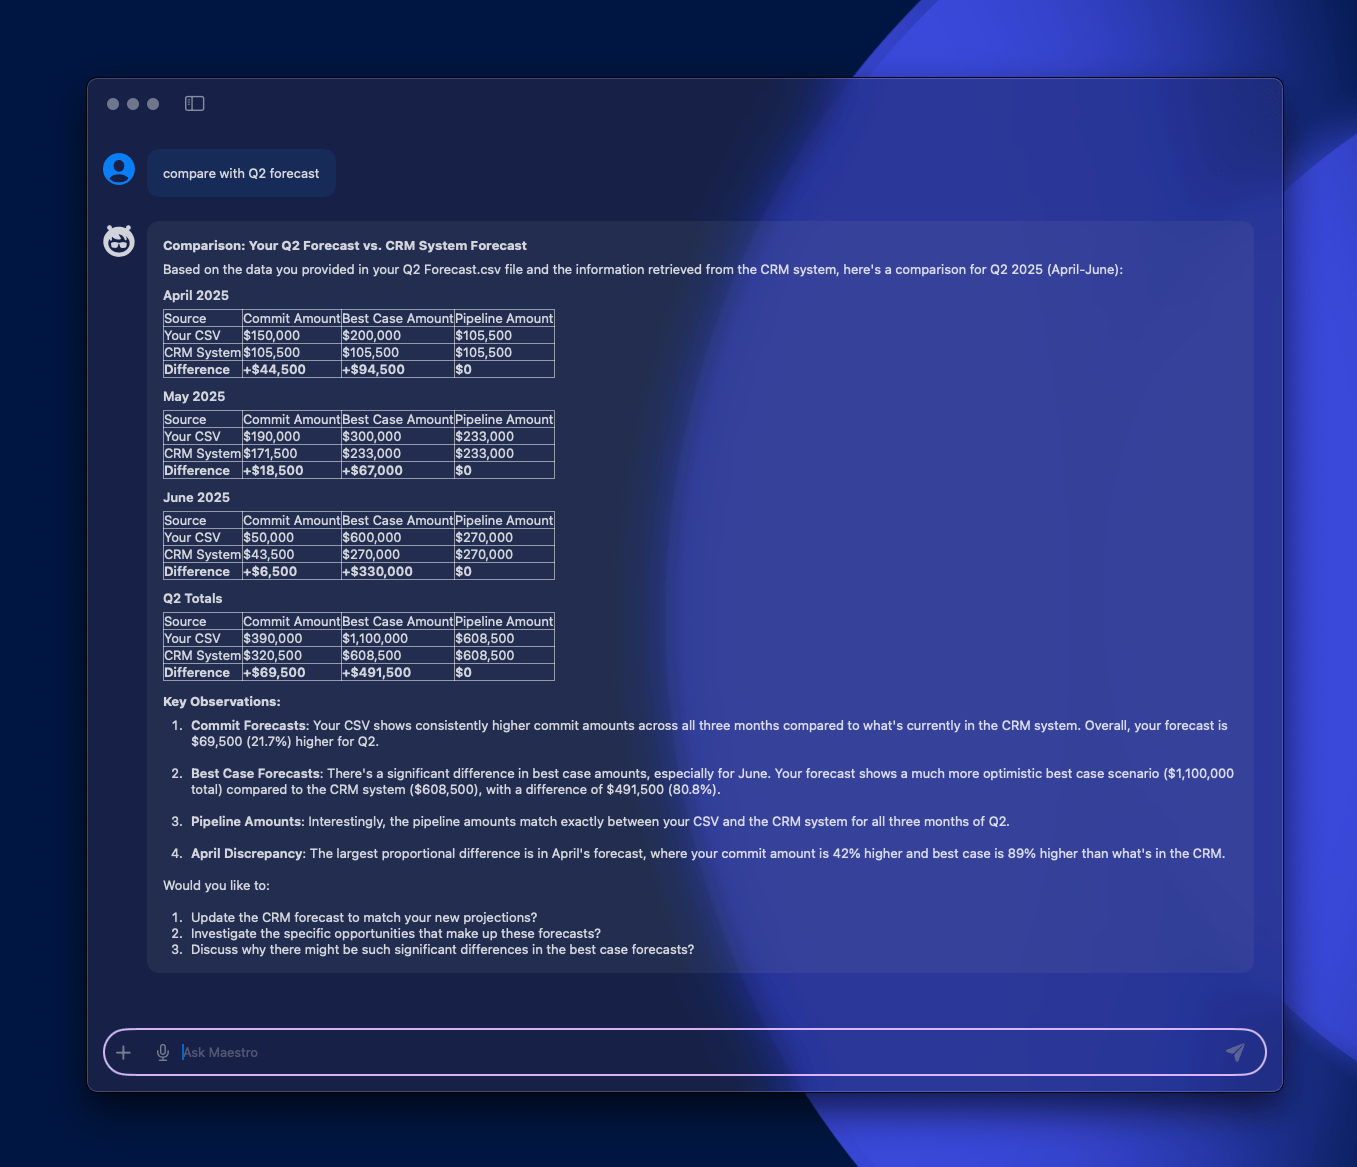The image size is (1357, 1167).
Task: Select the "April Discrepancy:" observation label
Action: point(248,853)
